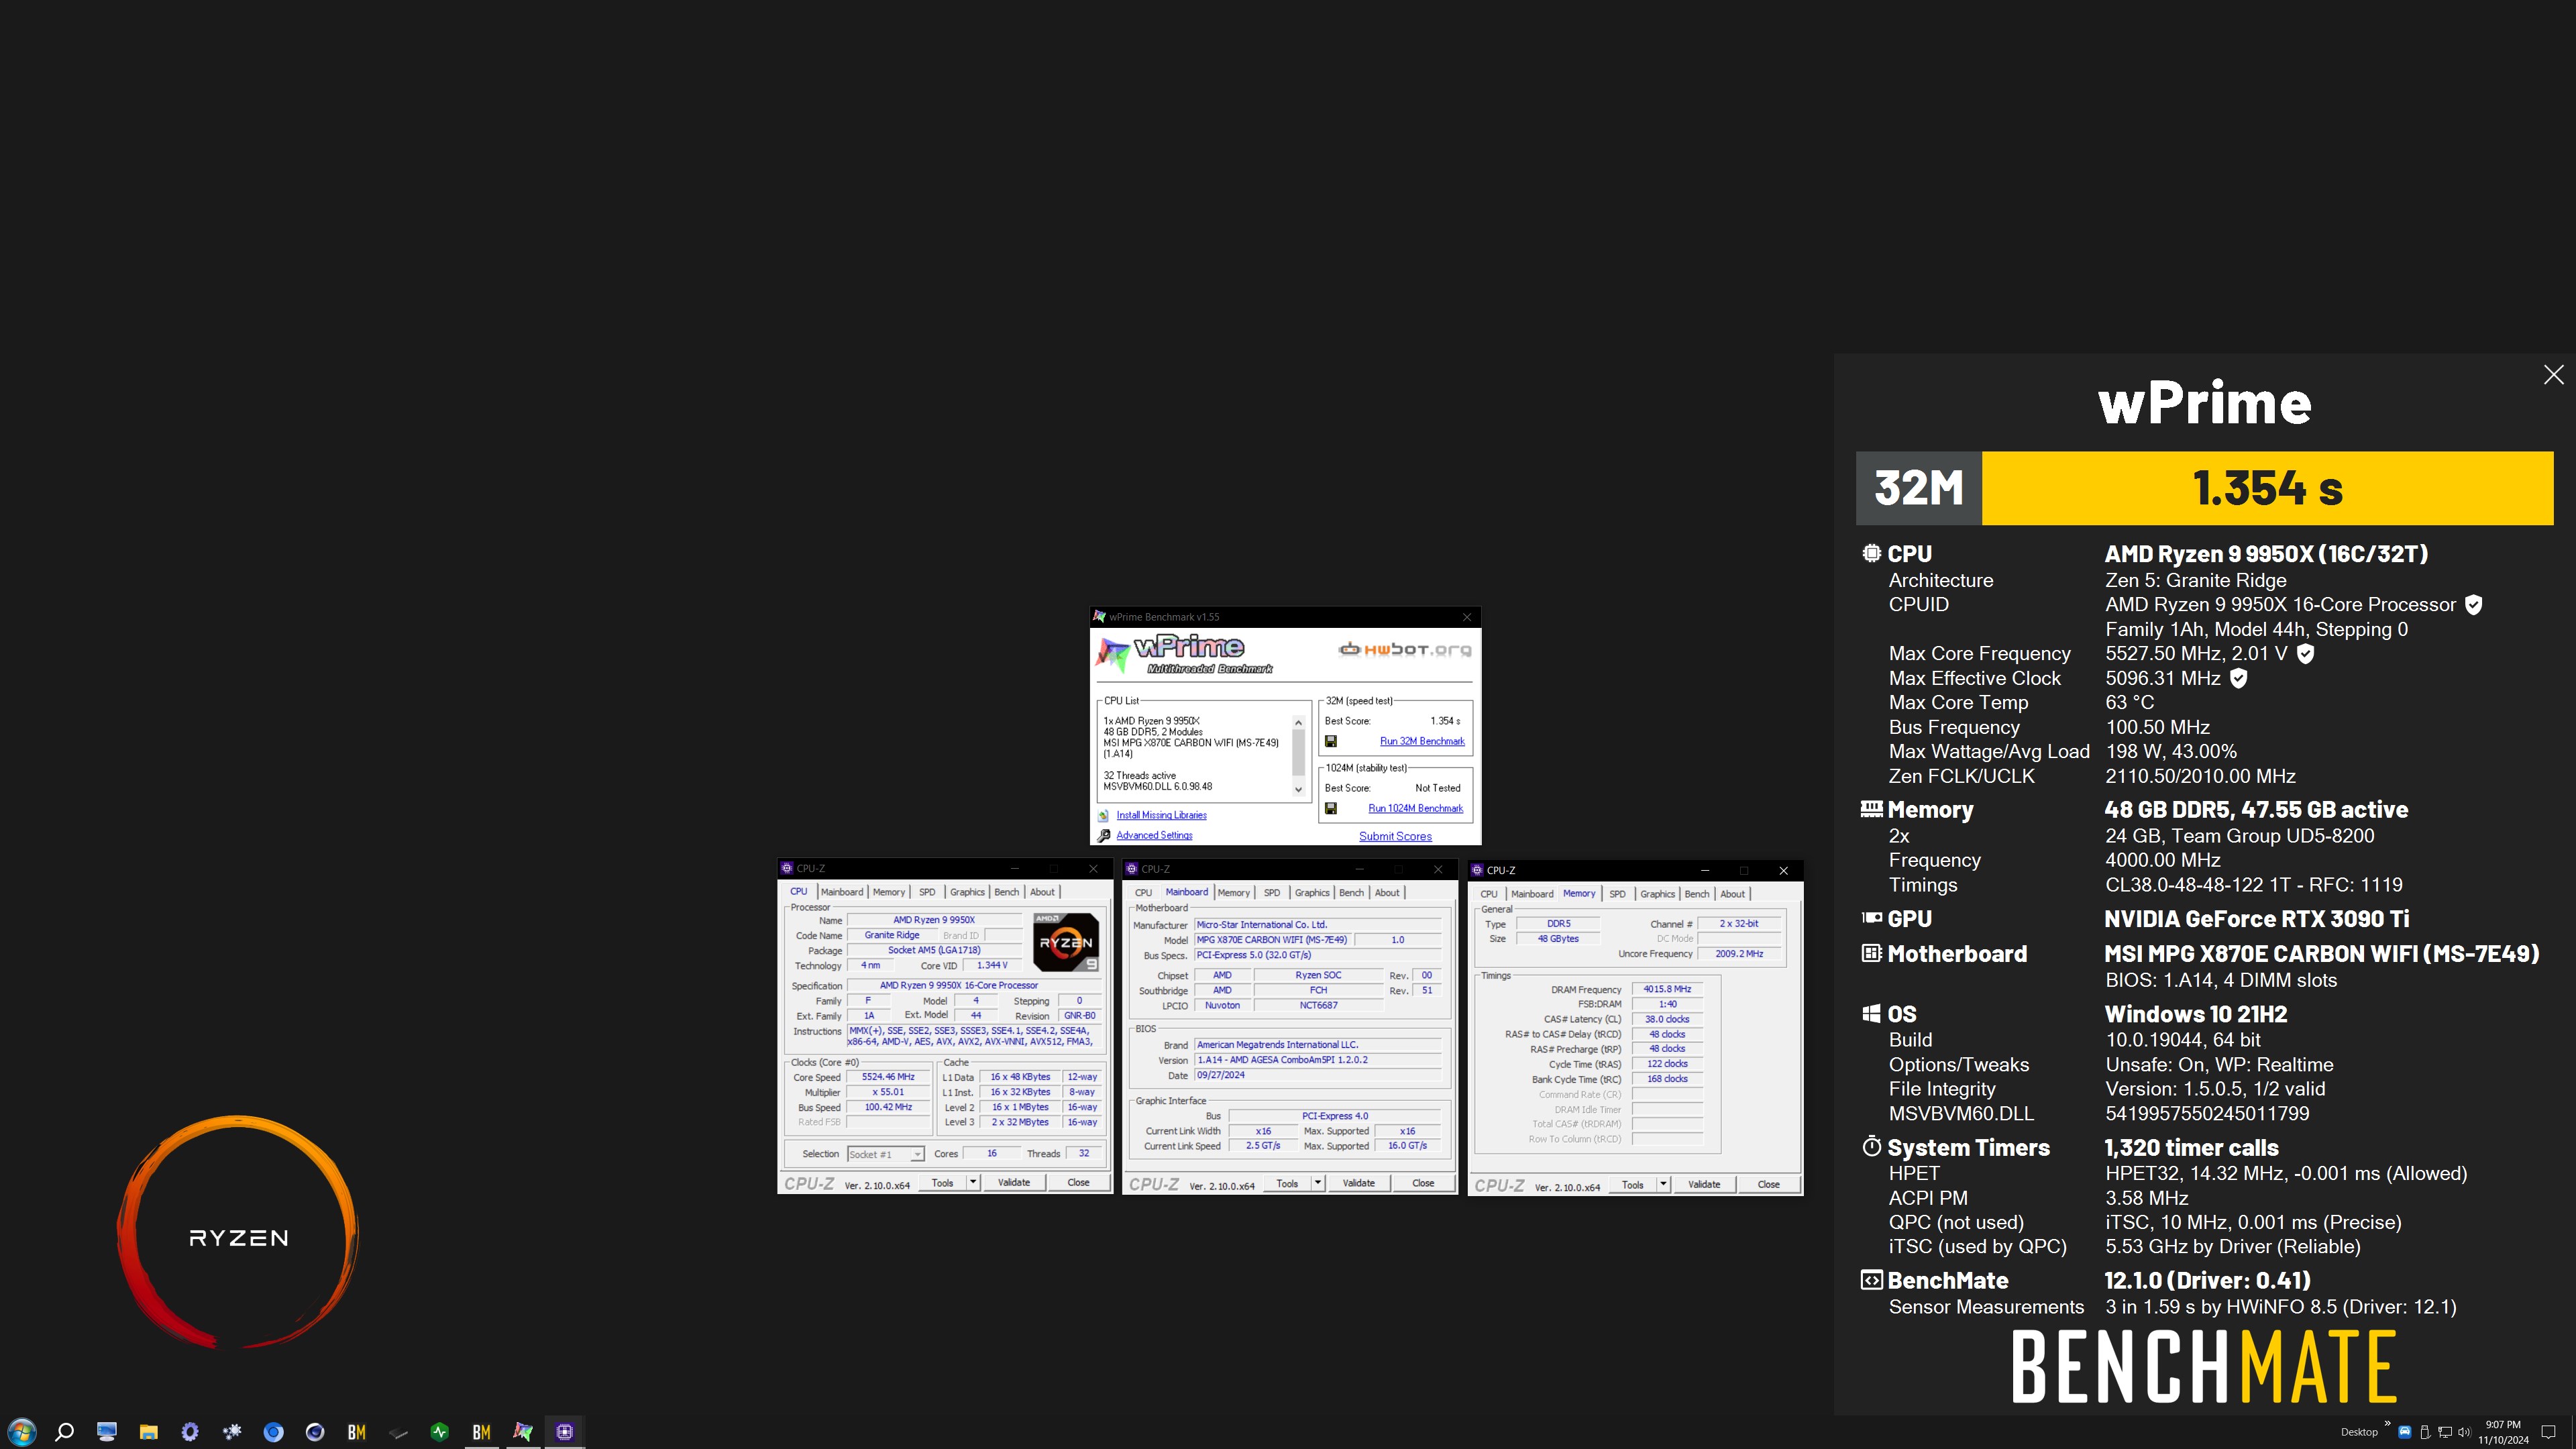
Task: Open File Explorer from the taskbar
Action: [x=148, y=1431]
